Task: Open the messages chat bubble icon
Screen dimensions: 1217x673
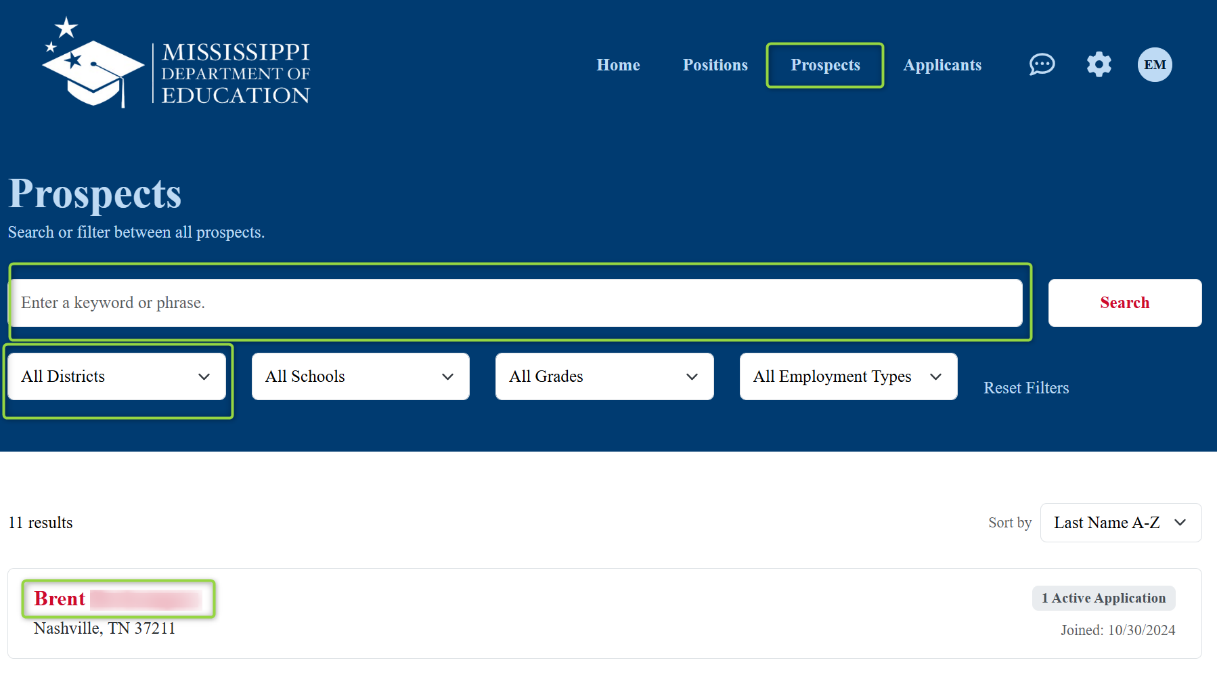Action: coord(1042,64)
